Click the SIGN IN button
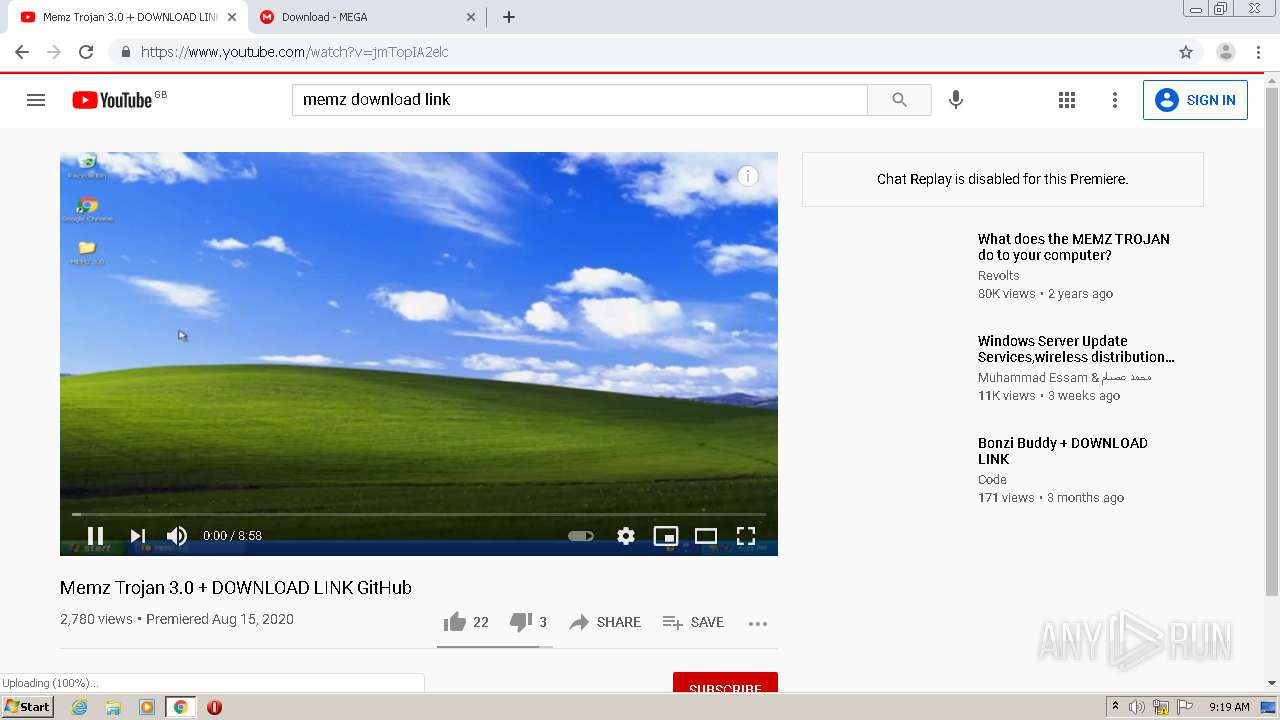The height and width of the screenshot is (720, 1280). point(1195,100)
